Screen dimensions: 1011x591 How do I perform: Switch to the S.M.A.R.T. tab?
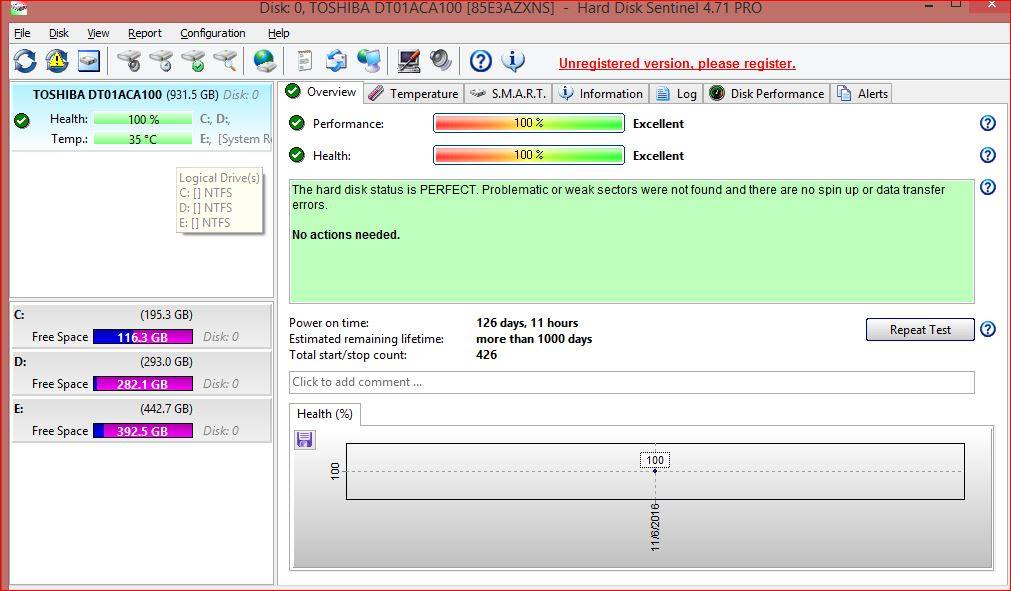coord(508,93)
